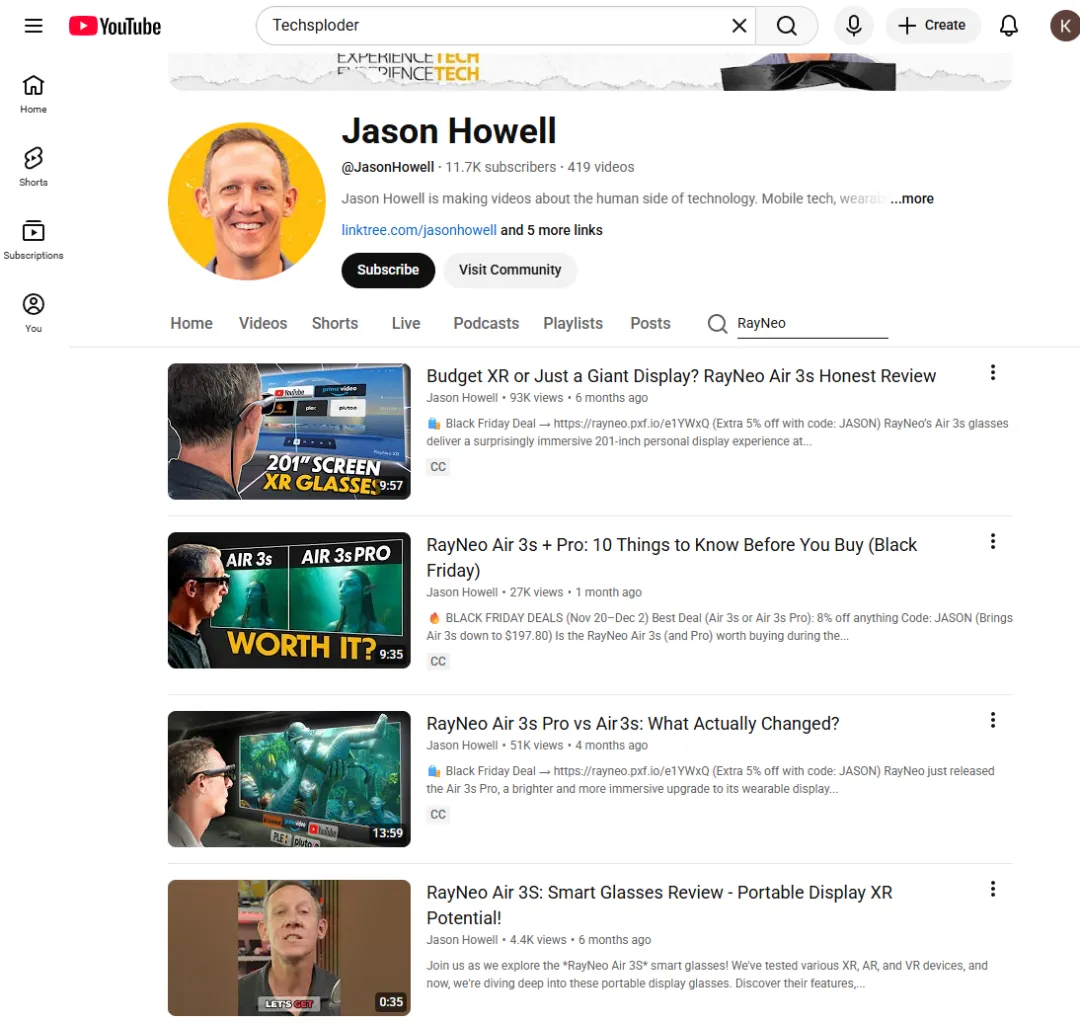This screenshot has width=1080, height=1023.
Task: Open 'Portable Display XR Potential!' video title
Action: pos(659,905)
